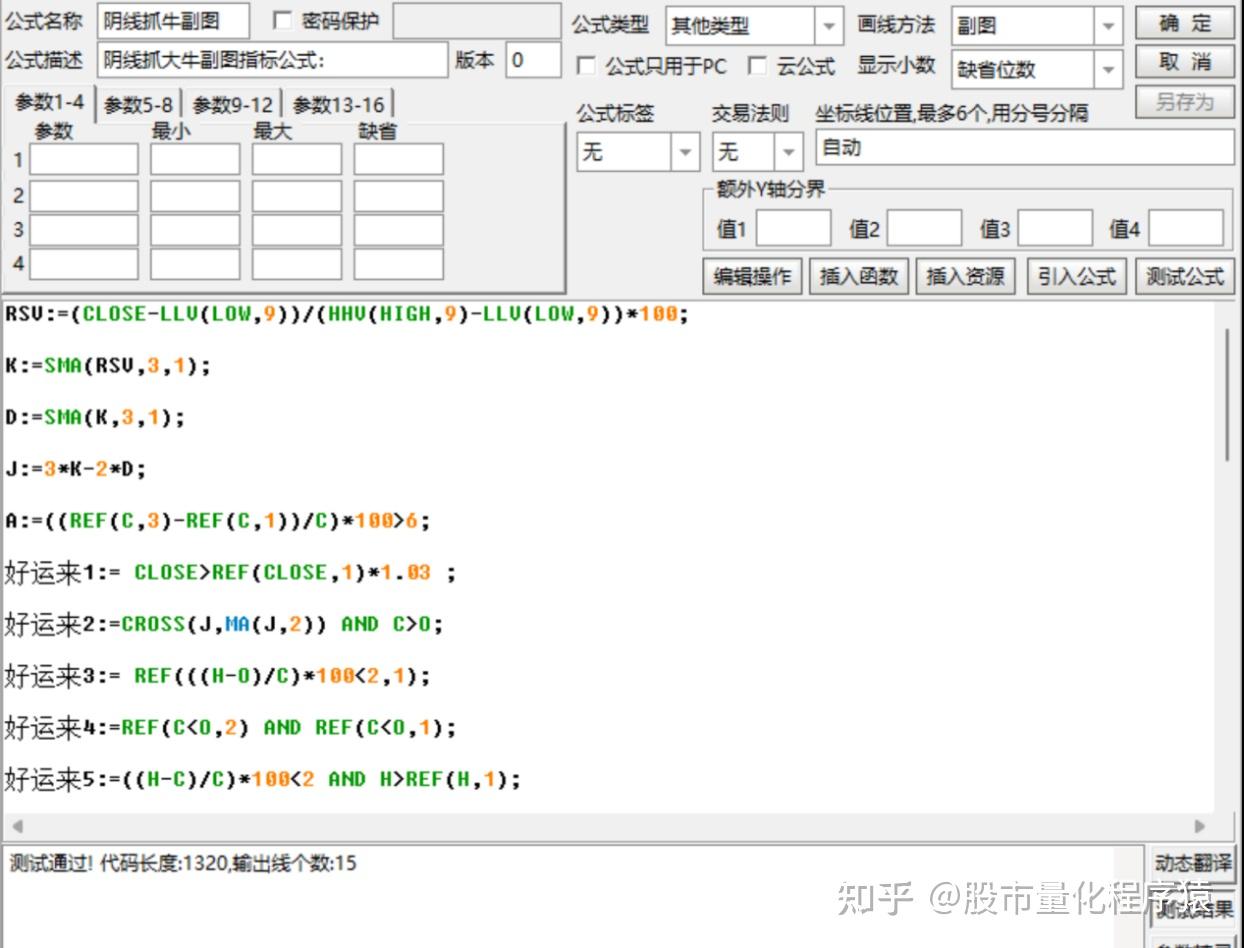Click the 另存为 button

(x=1185, y=102)
